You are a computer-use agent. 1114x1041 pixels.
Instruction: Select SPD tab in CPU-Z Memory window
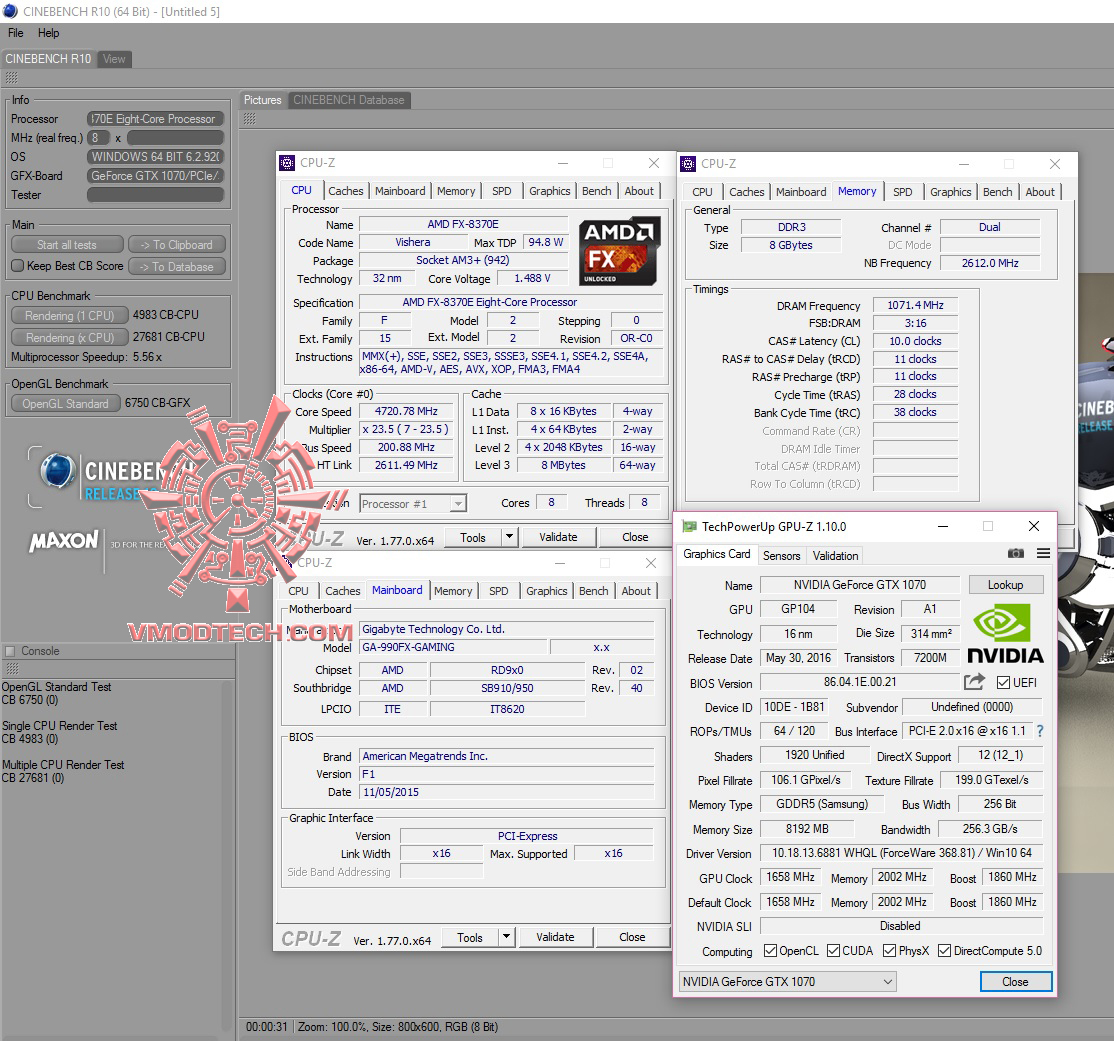point(903,192)
